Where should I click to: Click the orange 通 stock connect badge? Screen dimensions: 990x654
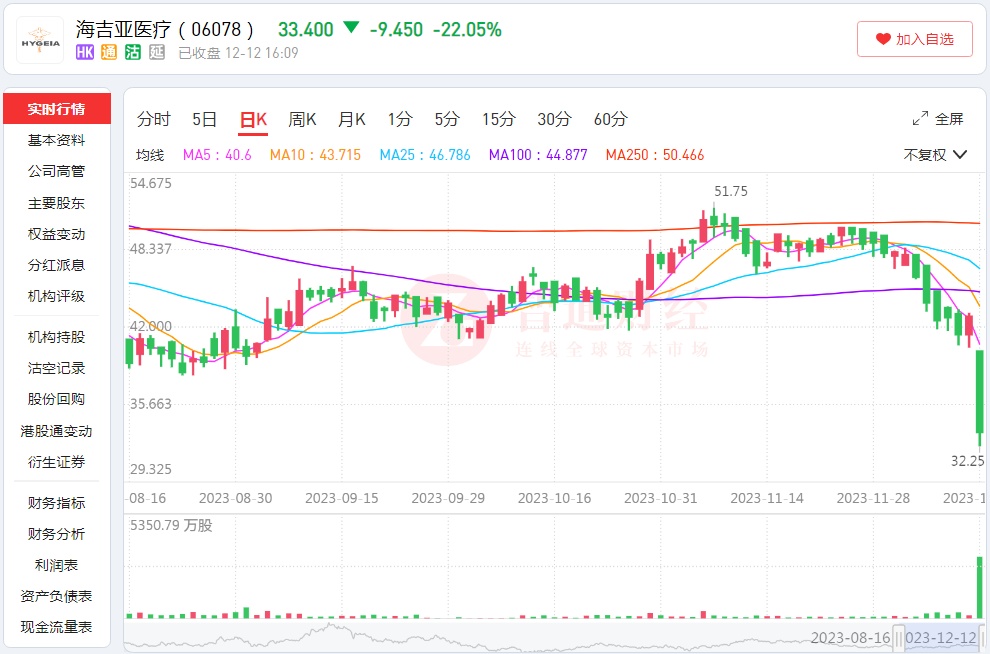(109, 53)
